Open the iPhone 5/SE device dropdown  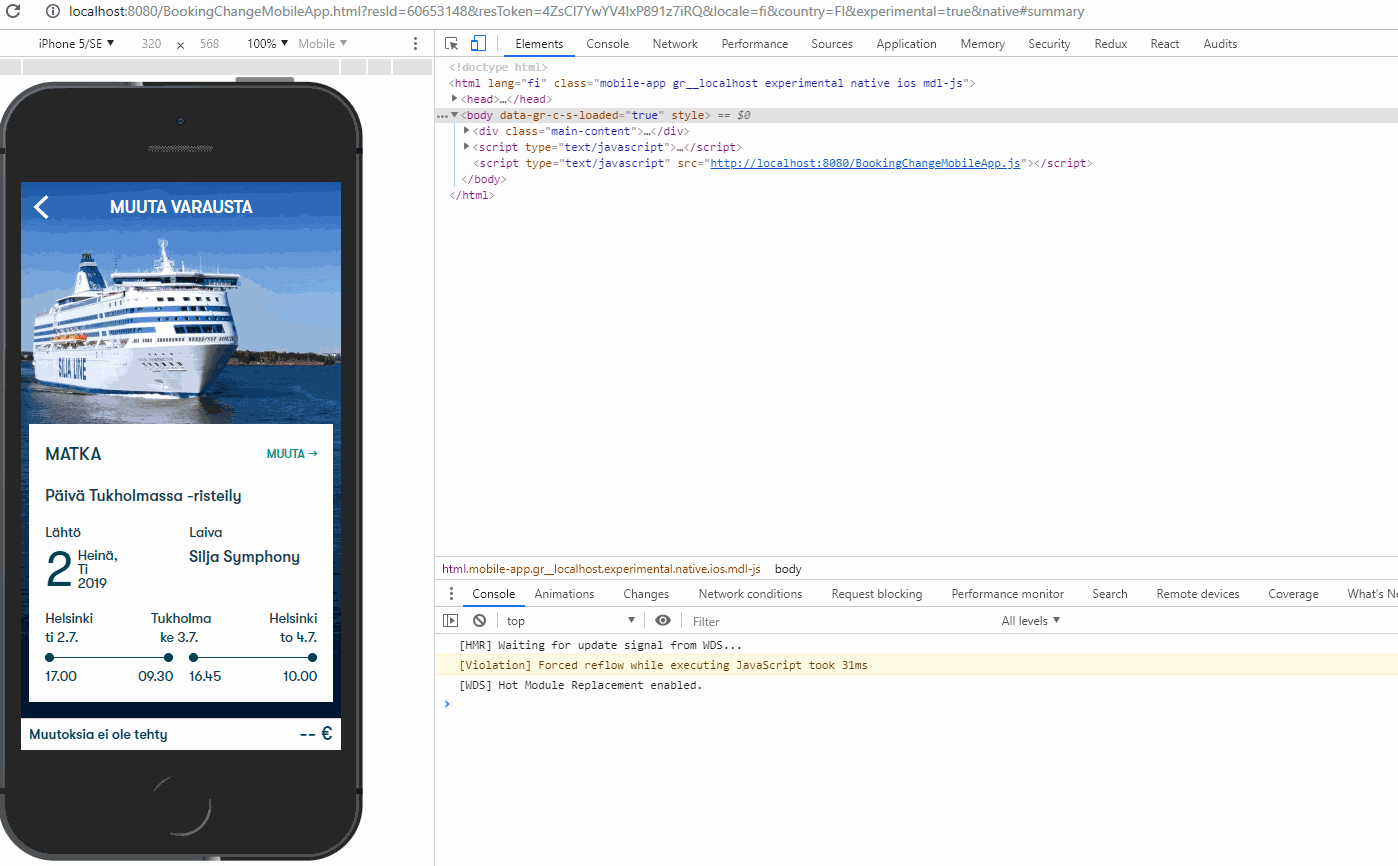(76, 44)
